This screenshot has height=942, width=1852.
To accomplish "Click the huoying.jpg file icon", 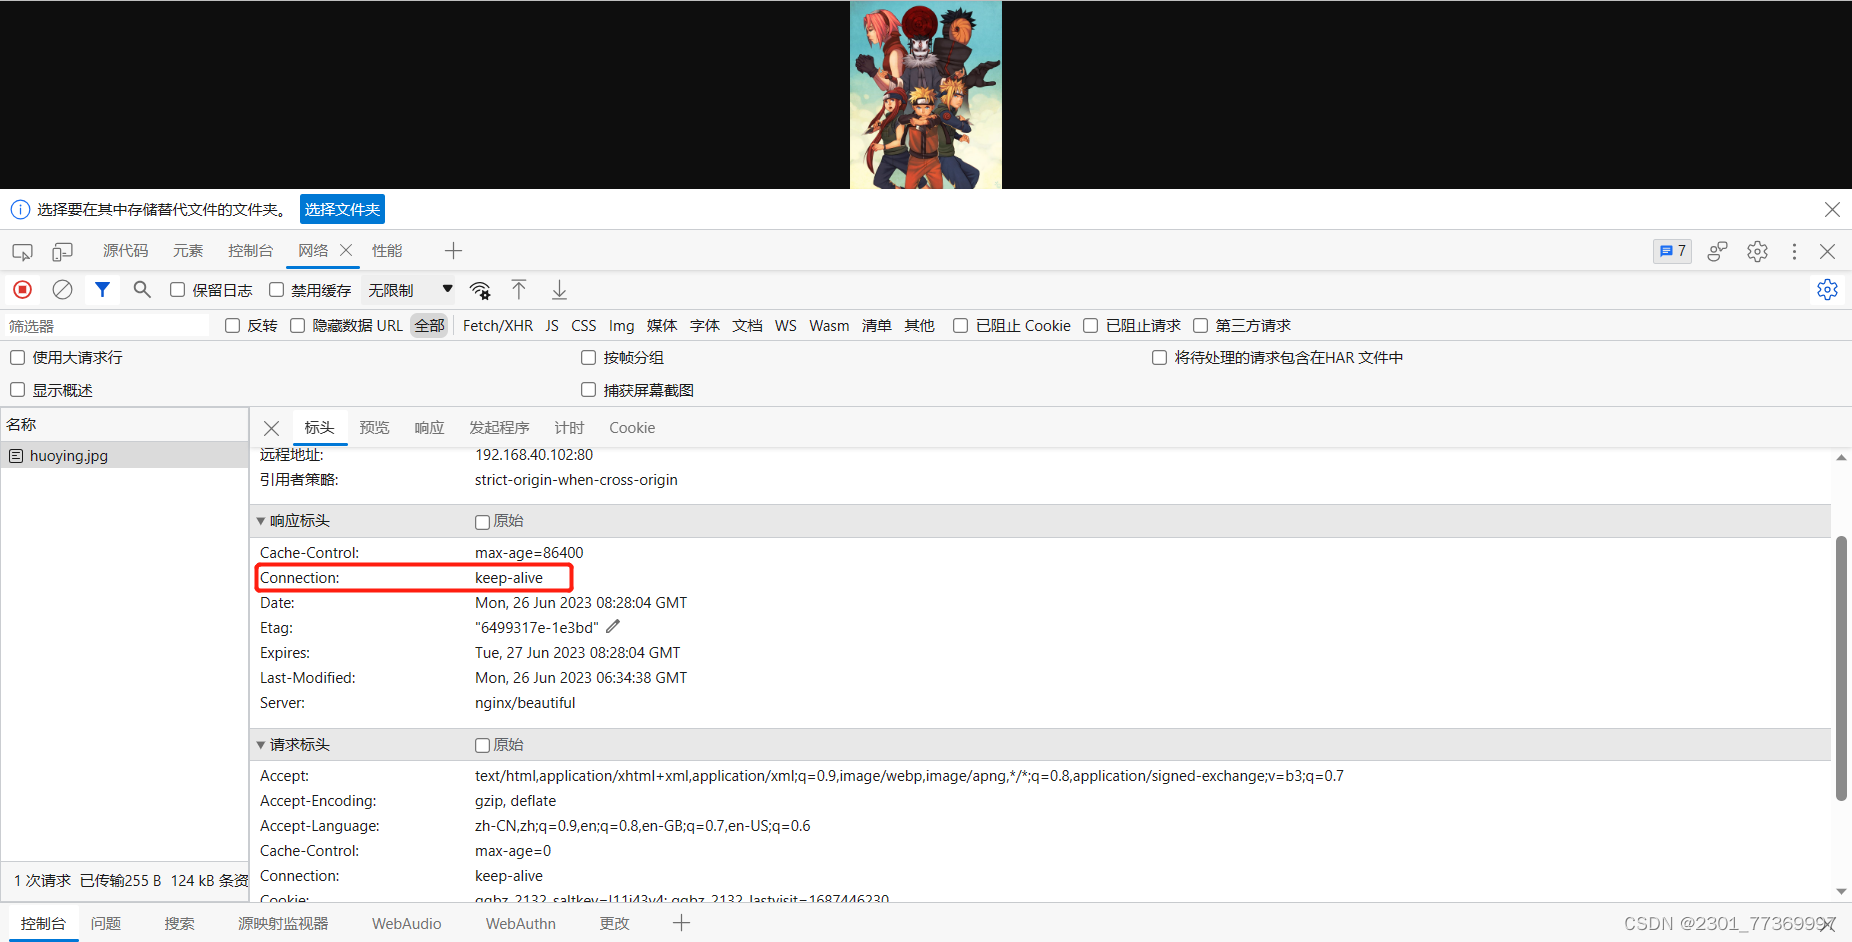I will pos(16,456).
